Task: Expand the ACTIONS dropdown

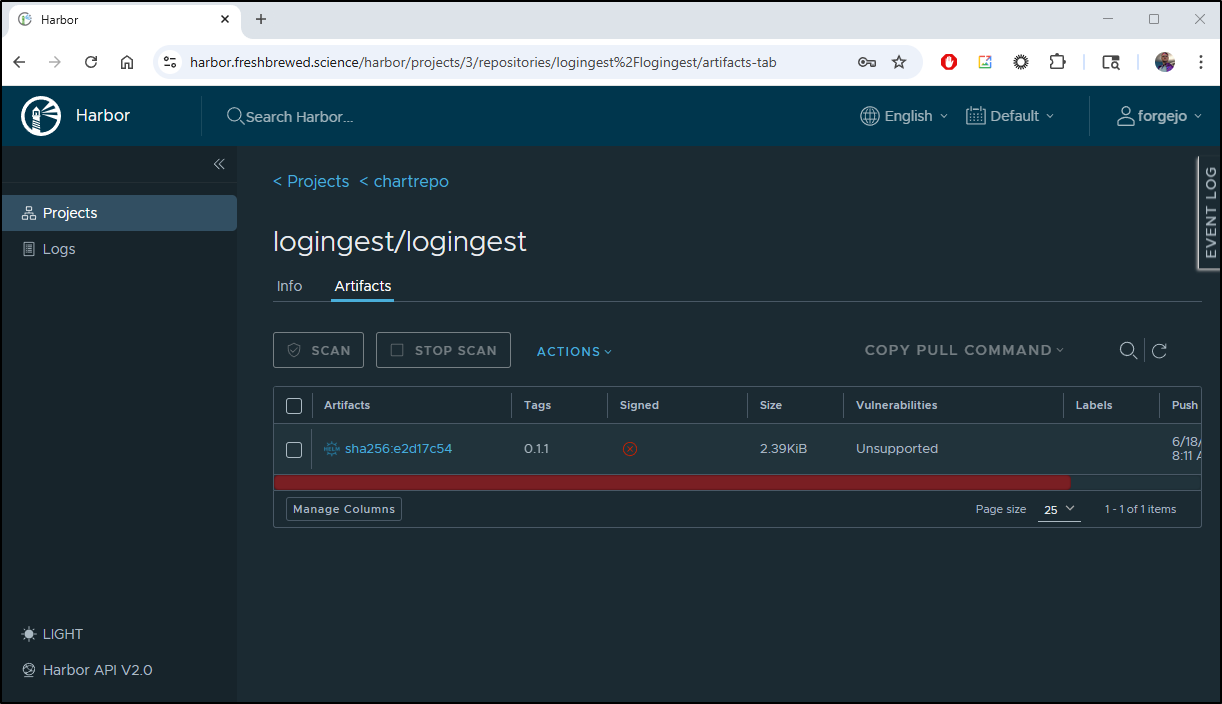Action: point(574,351)
